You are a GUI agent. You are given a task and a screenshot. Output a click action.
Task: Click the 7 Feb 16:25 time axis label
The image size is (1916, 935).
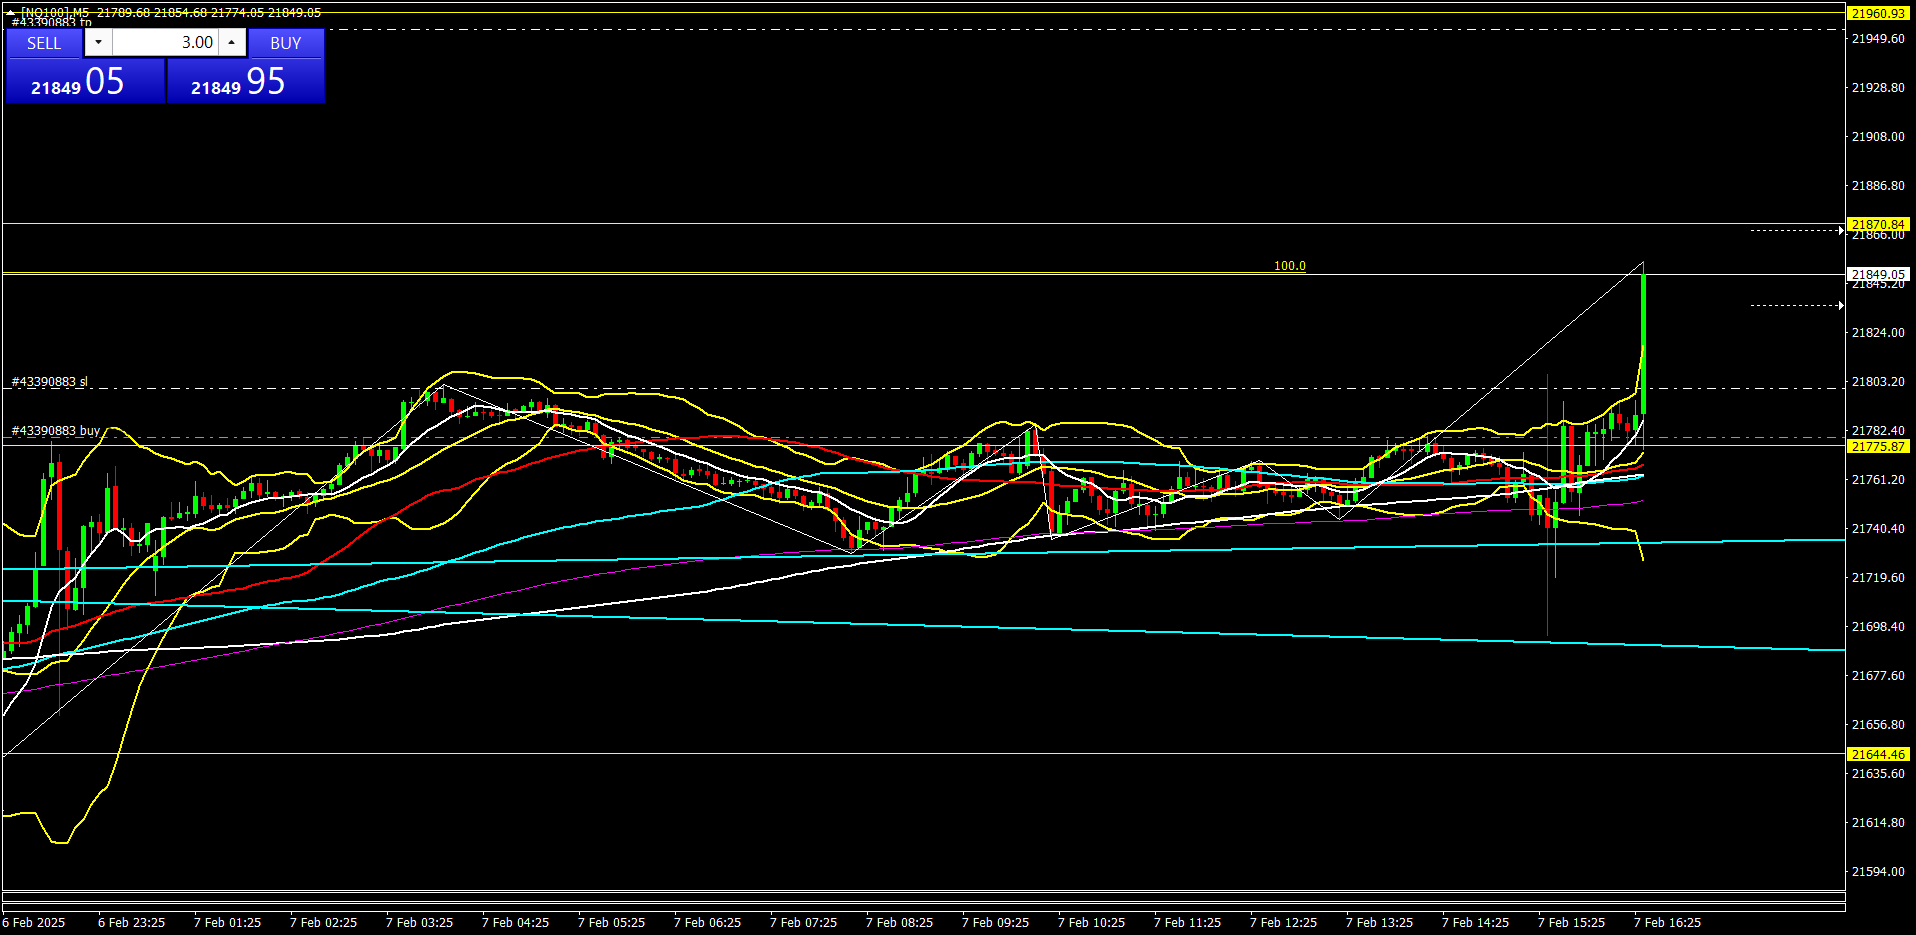point(1667,922)
